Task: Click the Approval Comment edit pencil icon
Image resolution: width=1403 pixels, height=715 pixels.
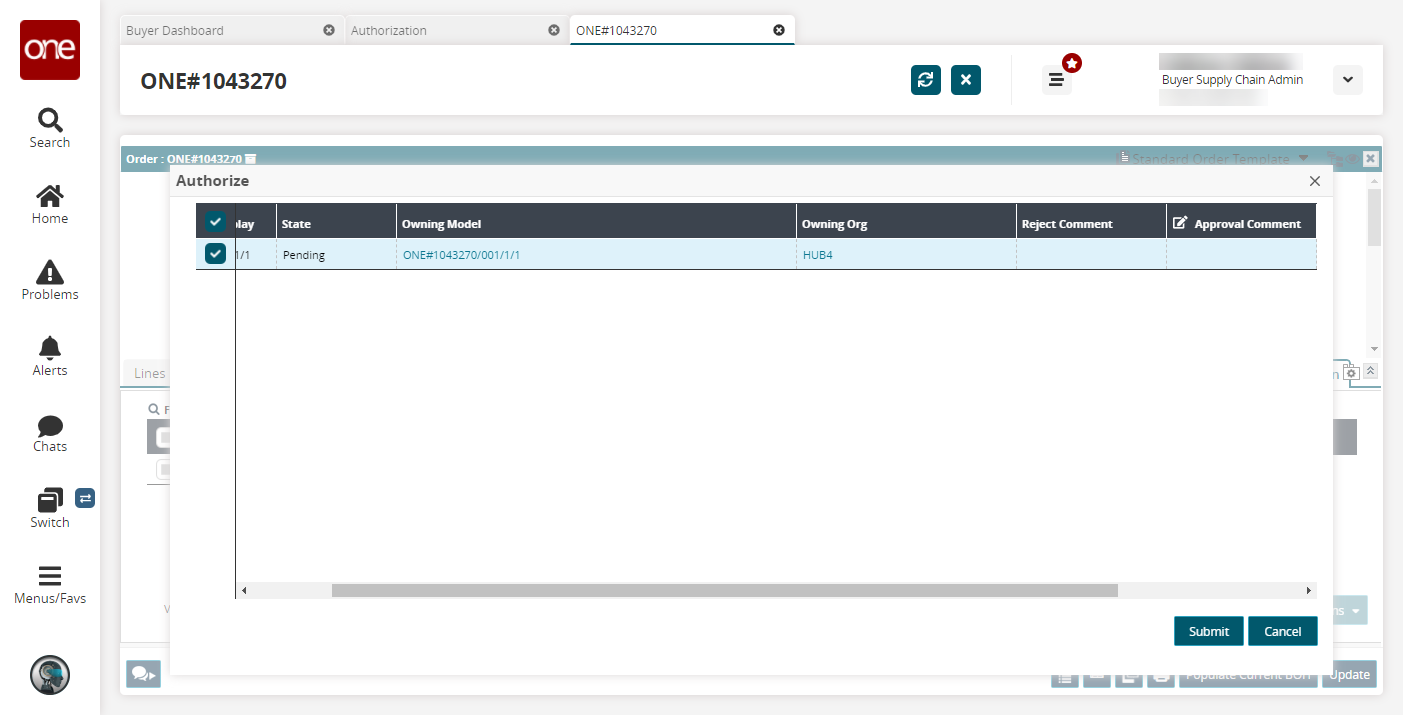Action: pyautogui.click(x=1180, y=223)
